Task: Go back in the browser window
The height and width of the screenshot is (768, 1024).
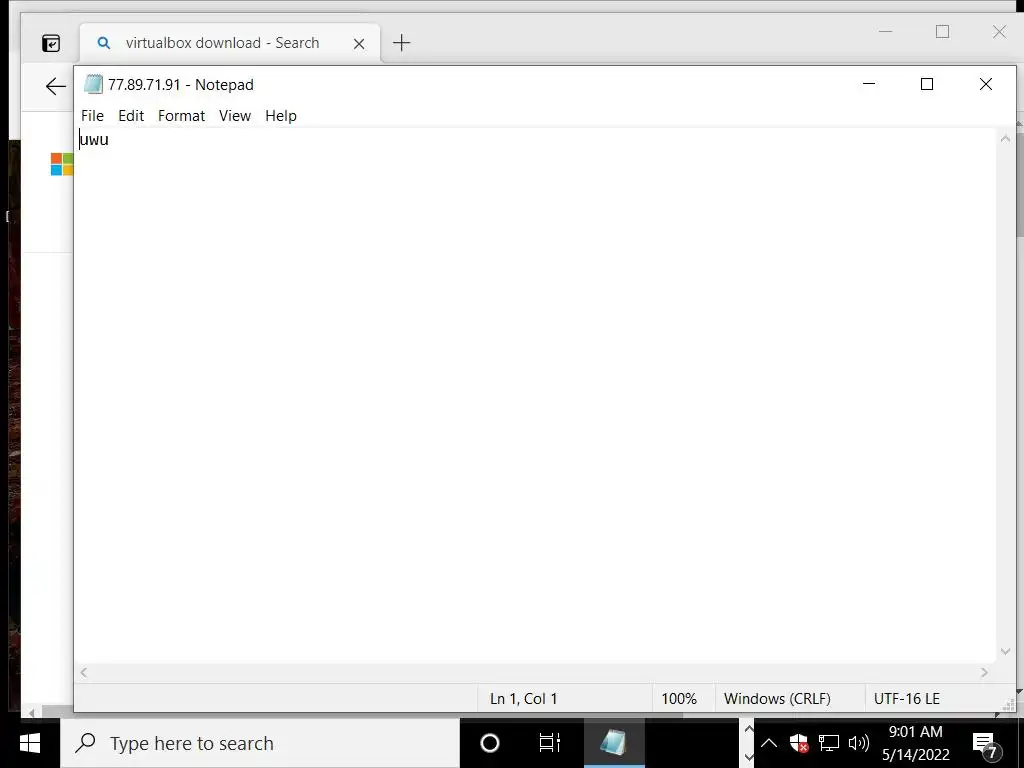Action: click(56, 86)
